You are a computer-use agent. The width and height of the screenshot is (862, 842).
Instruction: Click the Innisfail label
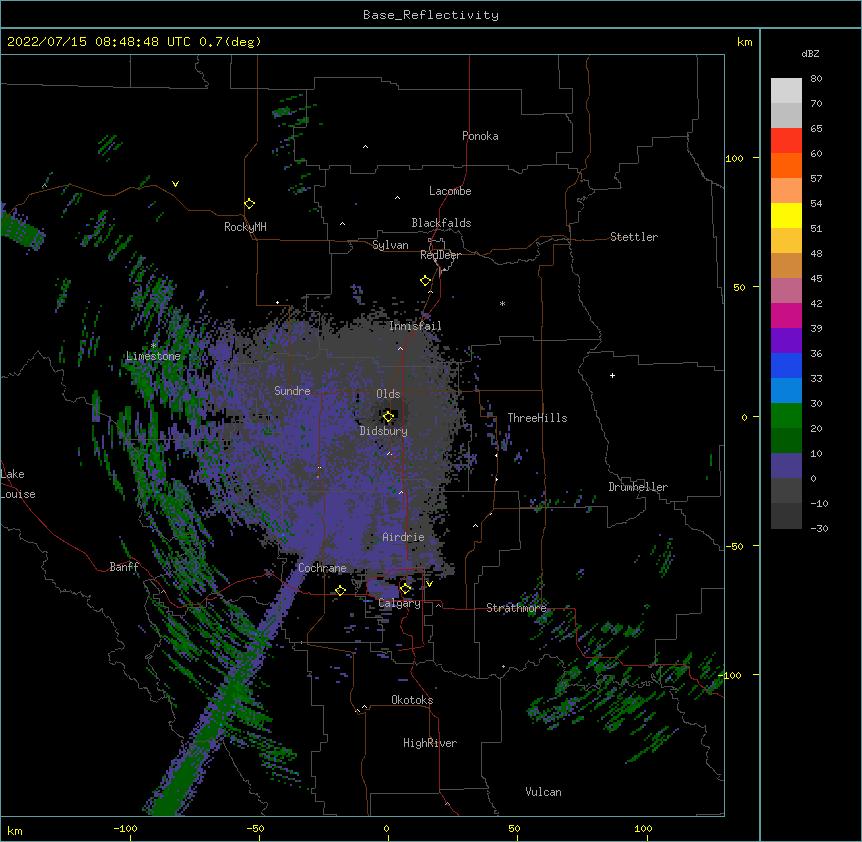(415, 326)
